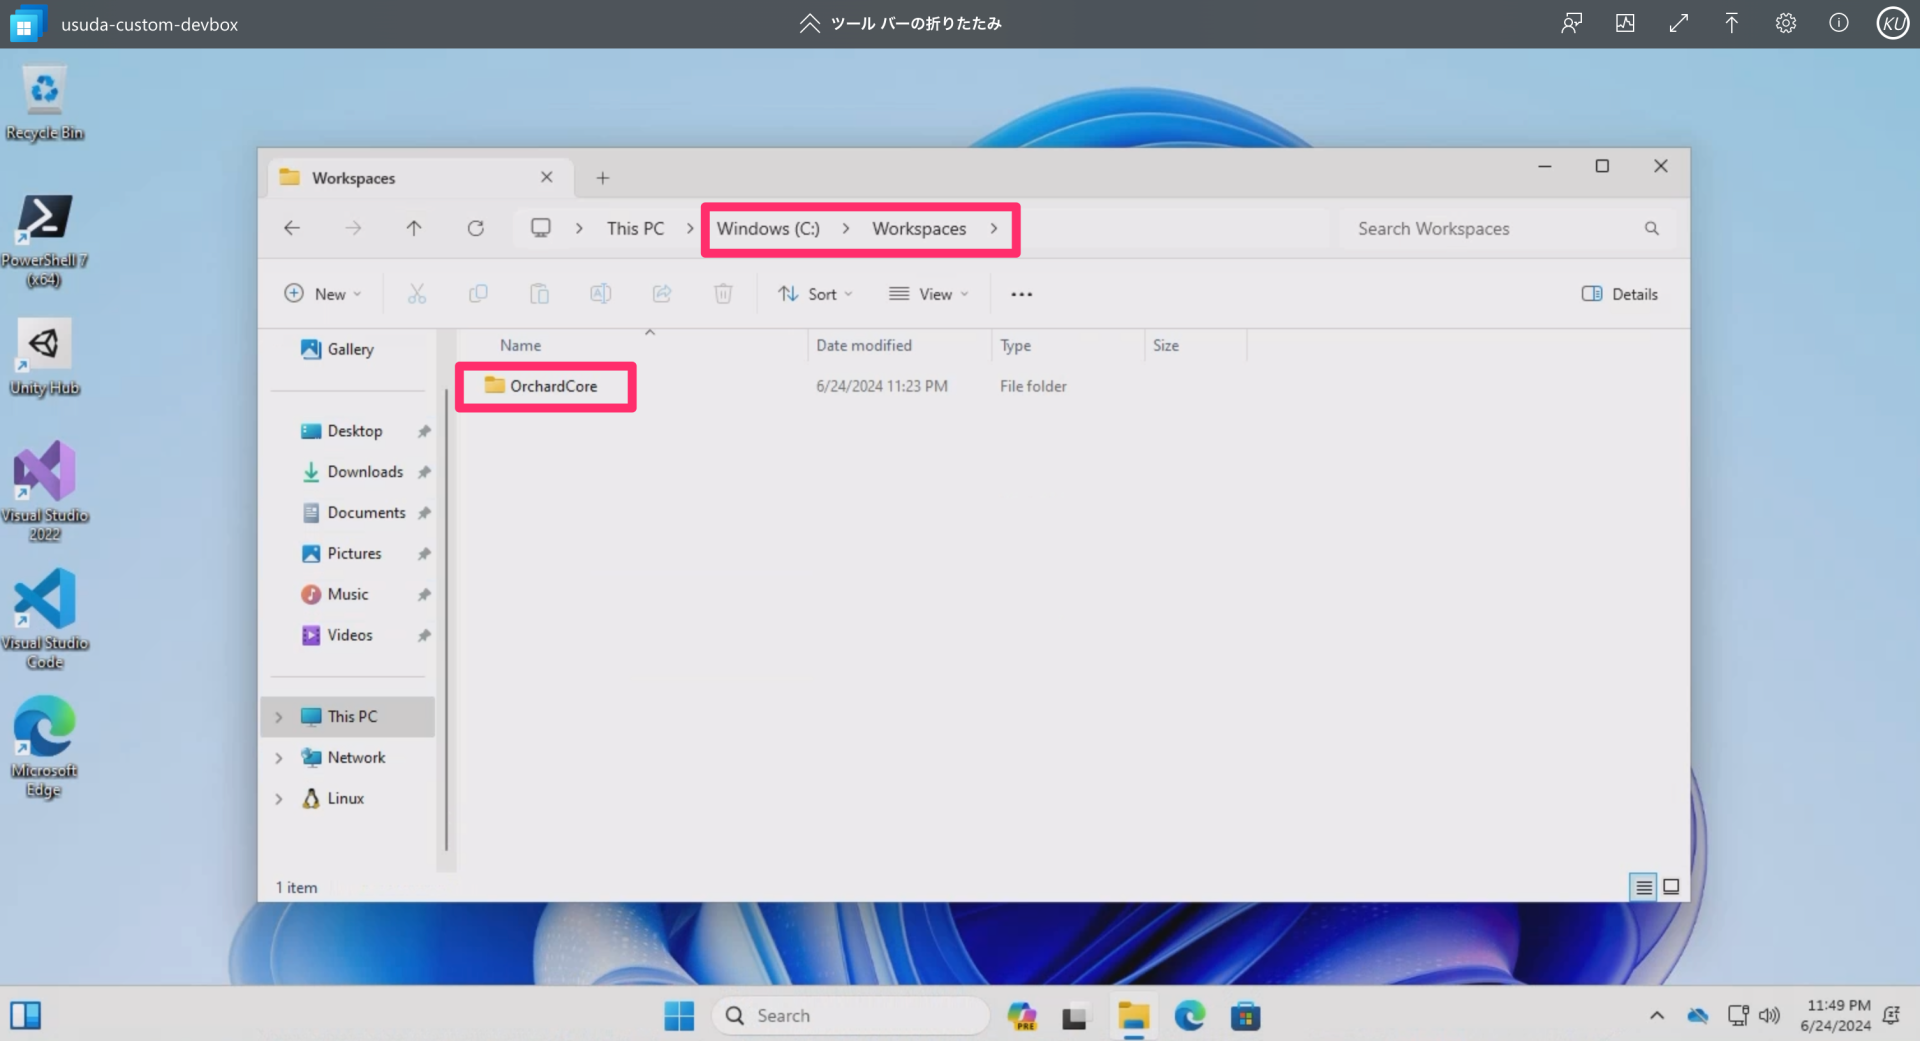Cut the selected item with the scissors icon
The height and width of the screenshot is (1041, 1920).
(416, 293)
